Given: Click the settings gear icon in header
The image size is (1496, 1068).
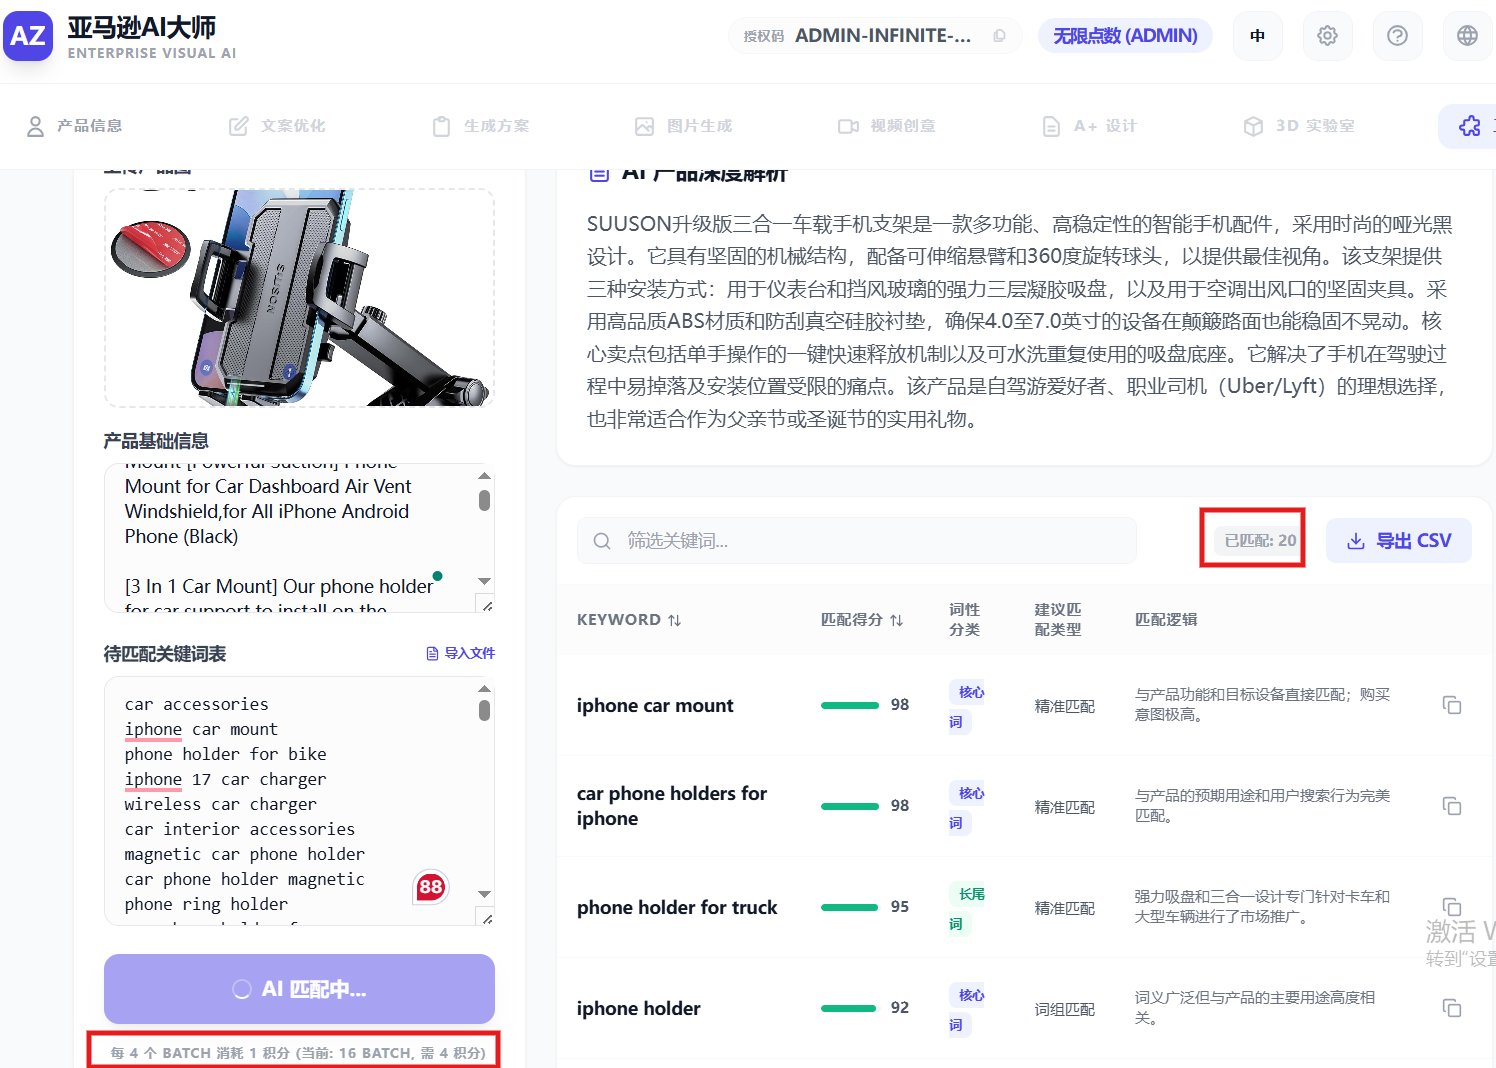Looking at the screenshot, I should (x=1327, y=36).
